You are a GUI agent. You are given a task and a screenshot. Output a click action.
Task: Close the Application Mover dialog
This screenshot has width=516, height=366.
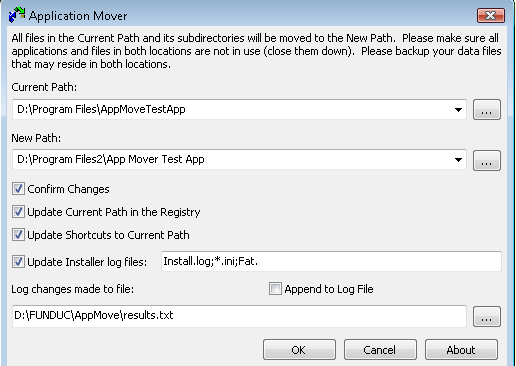pos(491,15)
